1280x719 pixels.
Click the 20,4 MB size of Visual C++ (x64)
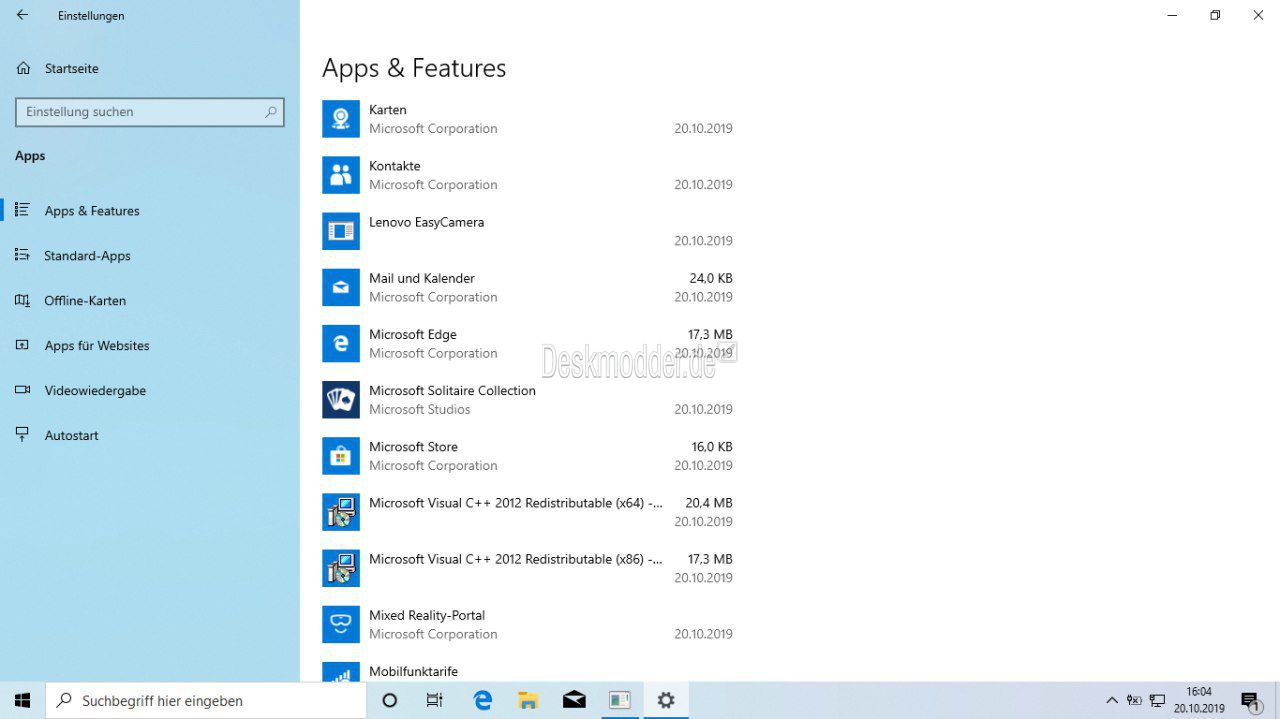coord(709,503)
